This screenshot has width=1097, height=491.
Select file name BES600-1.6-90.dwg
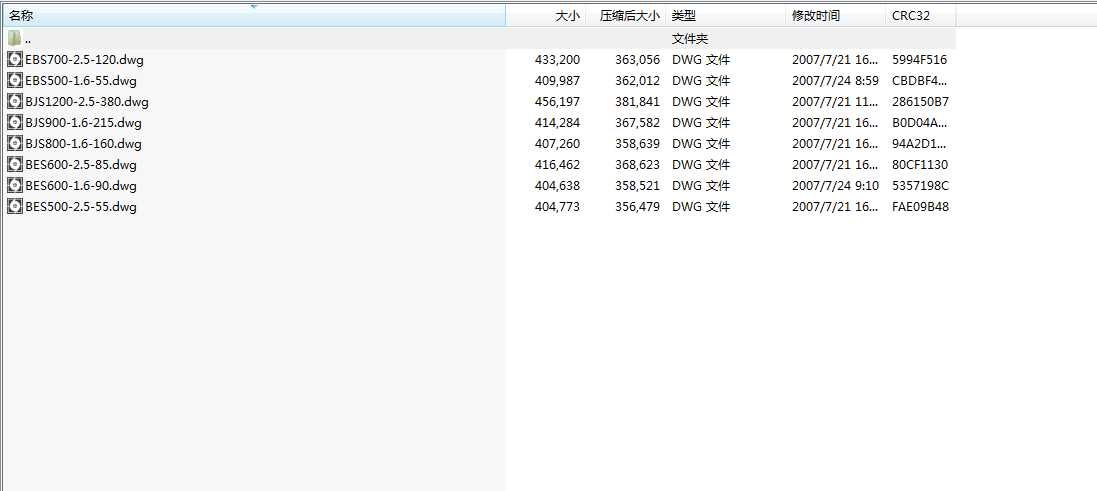pos(80,185)
